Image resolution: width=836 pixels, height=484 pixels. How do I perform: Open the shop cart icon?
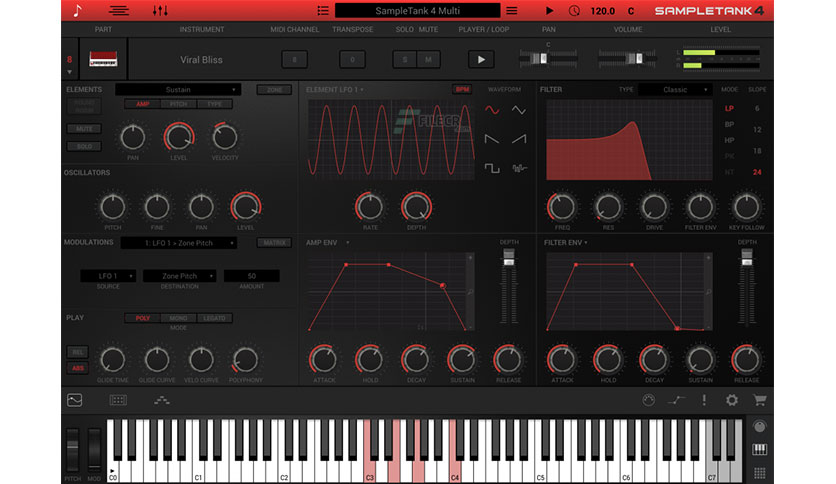pyautogui.click(x=760, y=400)
